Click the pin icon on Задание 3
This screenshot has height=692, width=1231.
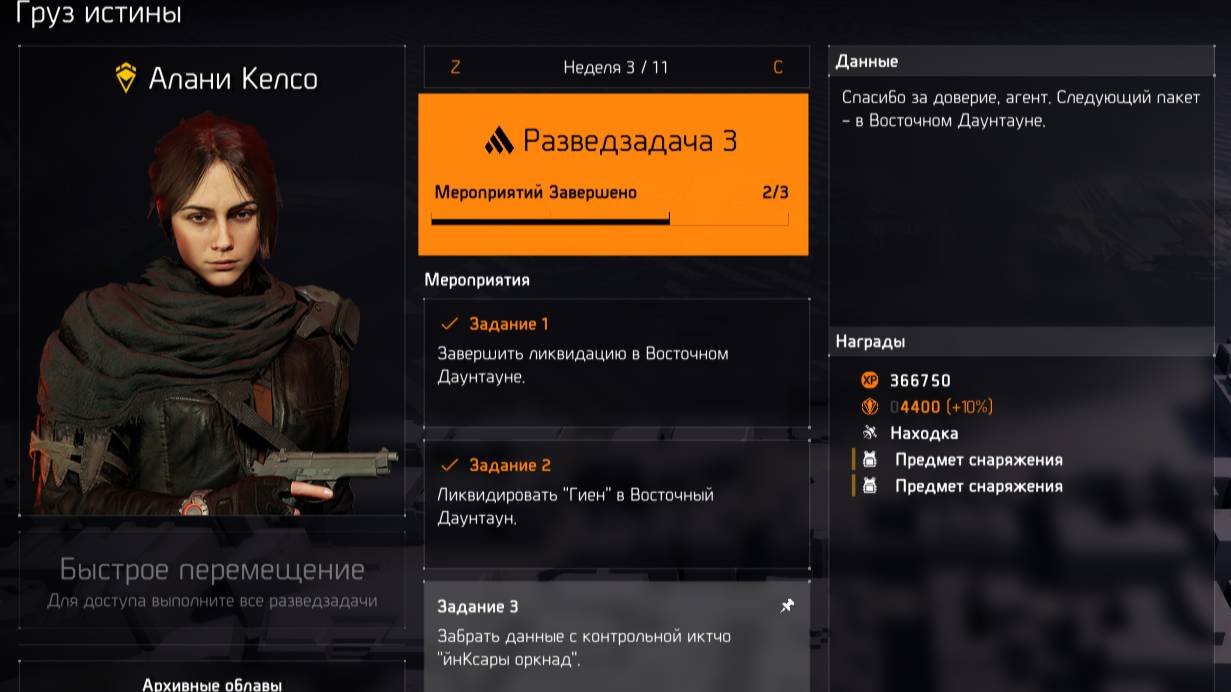point(787,606)
